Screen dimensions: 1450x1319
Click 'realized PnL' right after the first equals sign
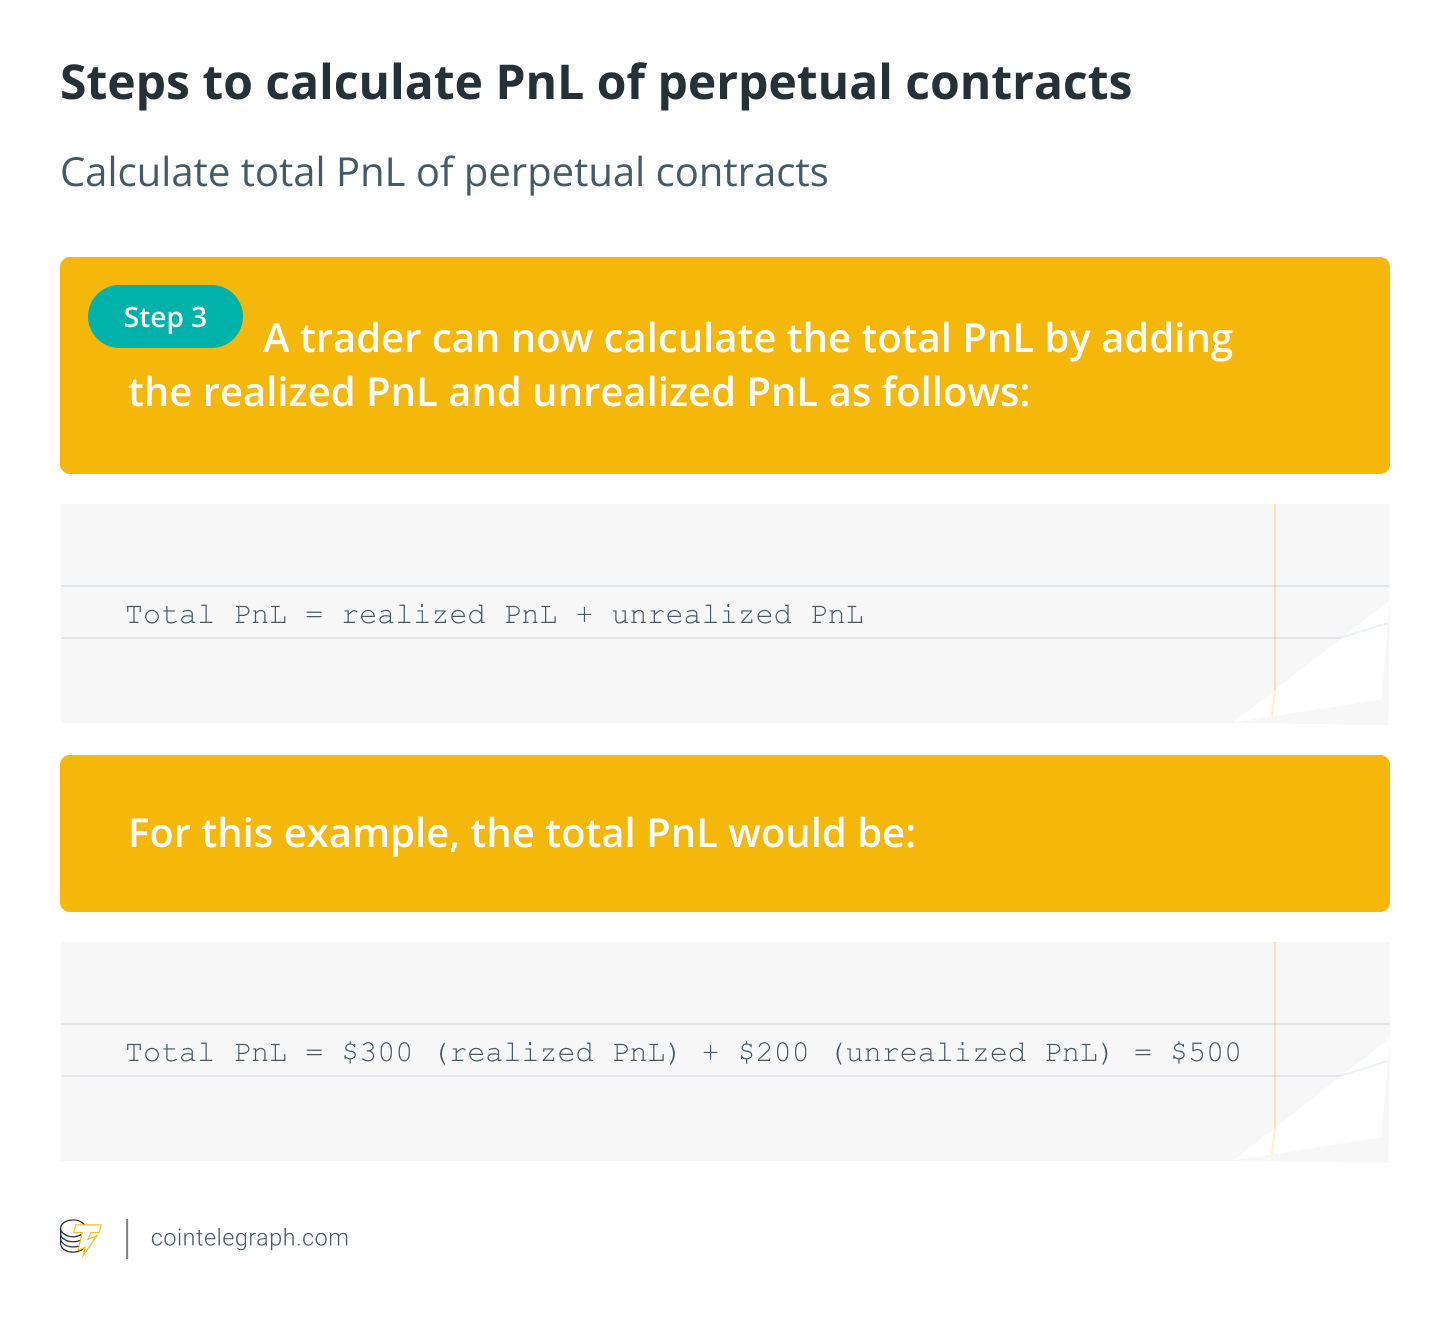click(449, 614)
